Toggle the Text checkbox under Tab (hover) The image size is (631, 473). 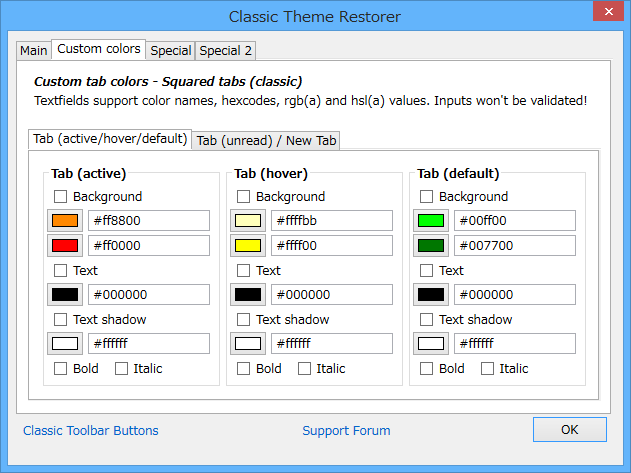tap(244, 270)
